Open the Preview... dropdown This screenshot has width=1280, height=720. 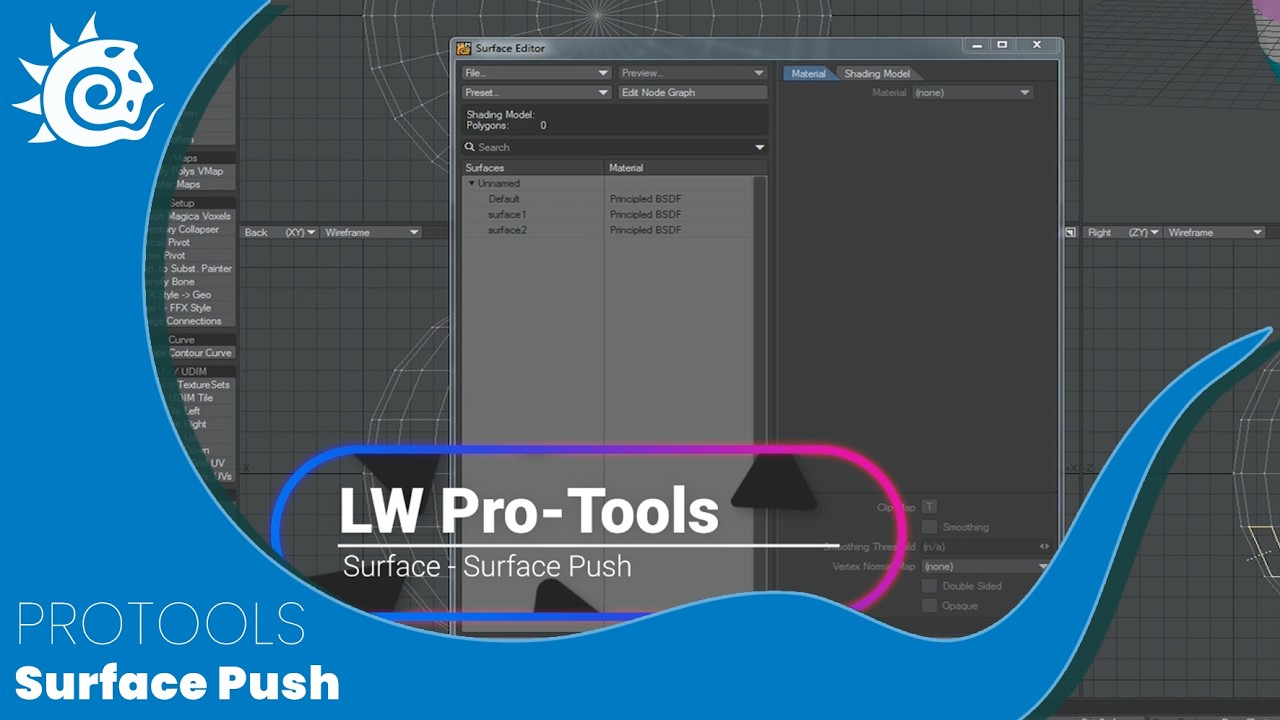(692, 73)
